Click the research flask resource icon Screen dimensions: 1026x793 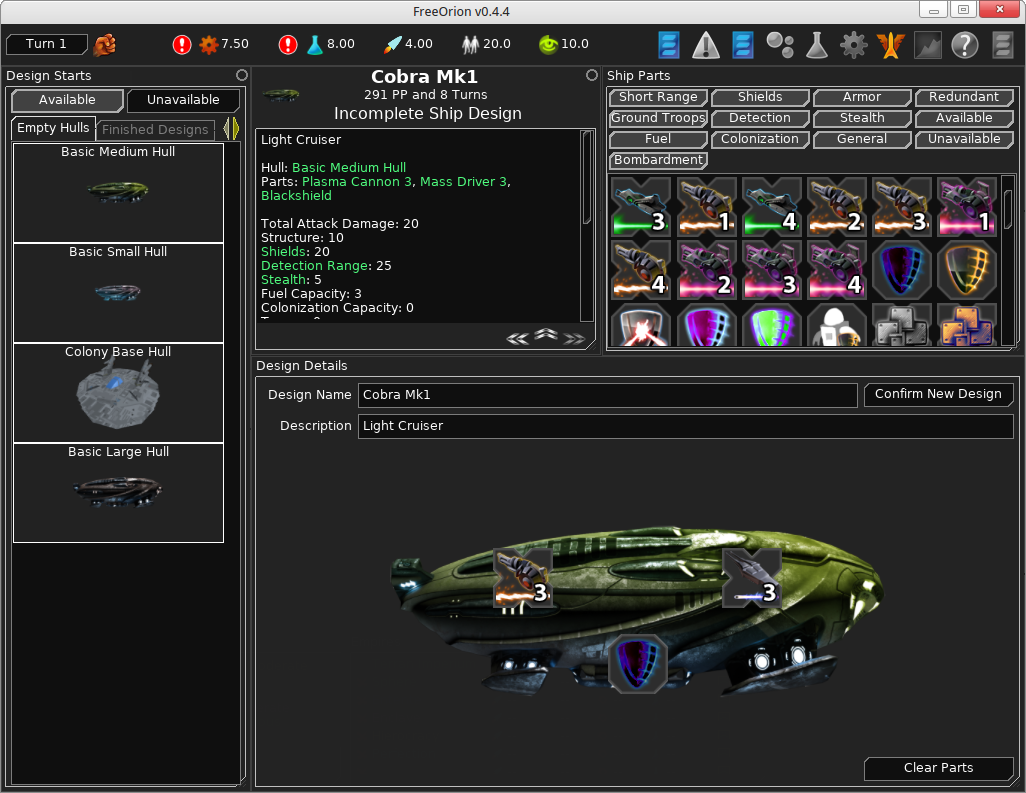point(315,44)
